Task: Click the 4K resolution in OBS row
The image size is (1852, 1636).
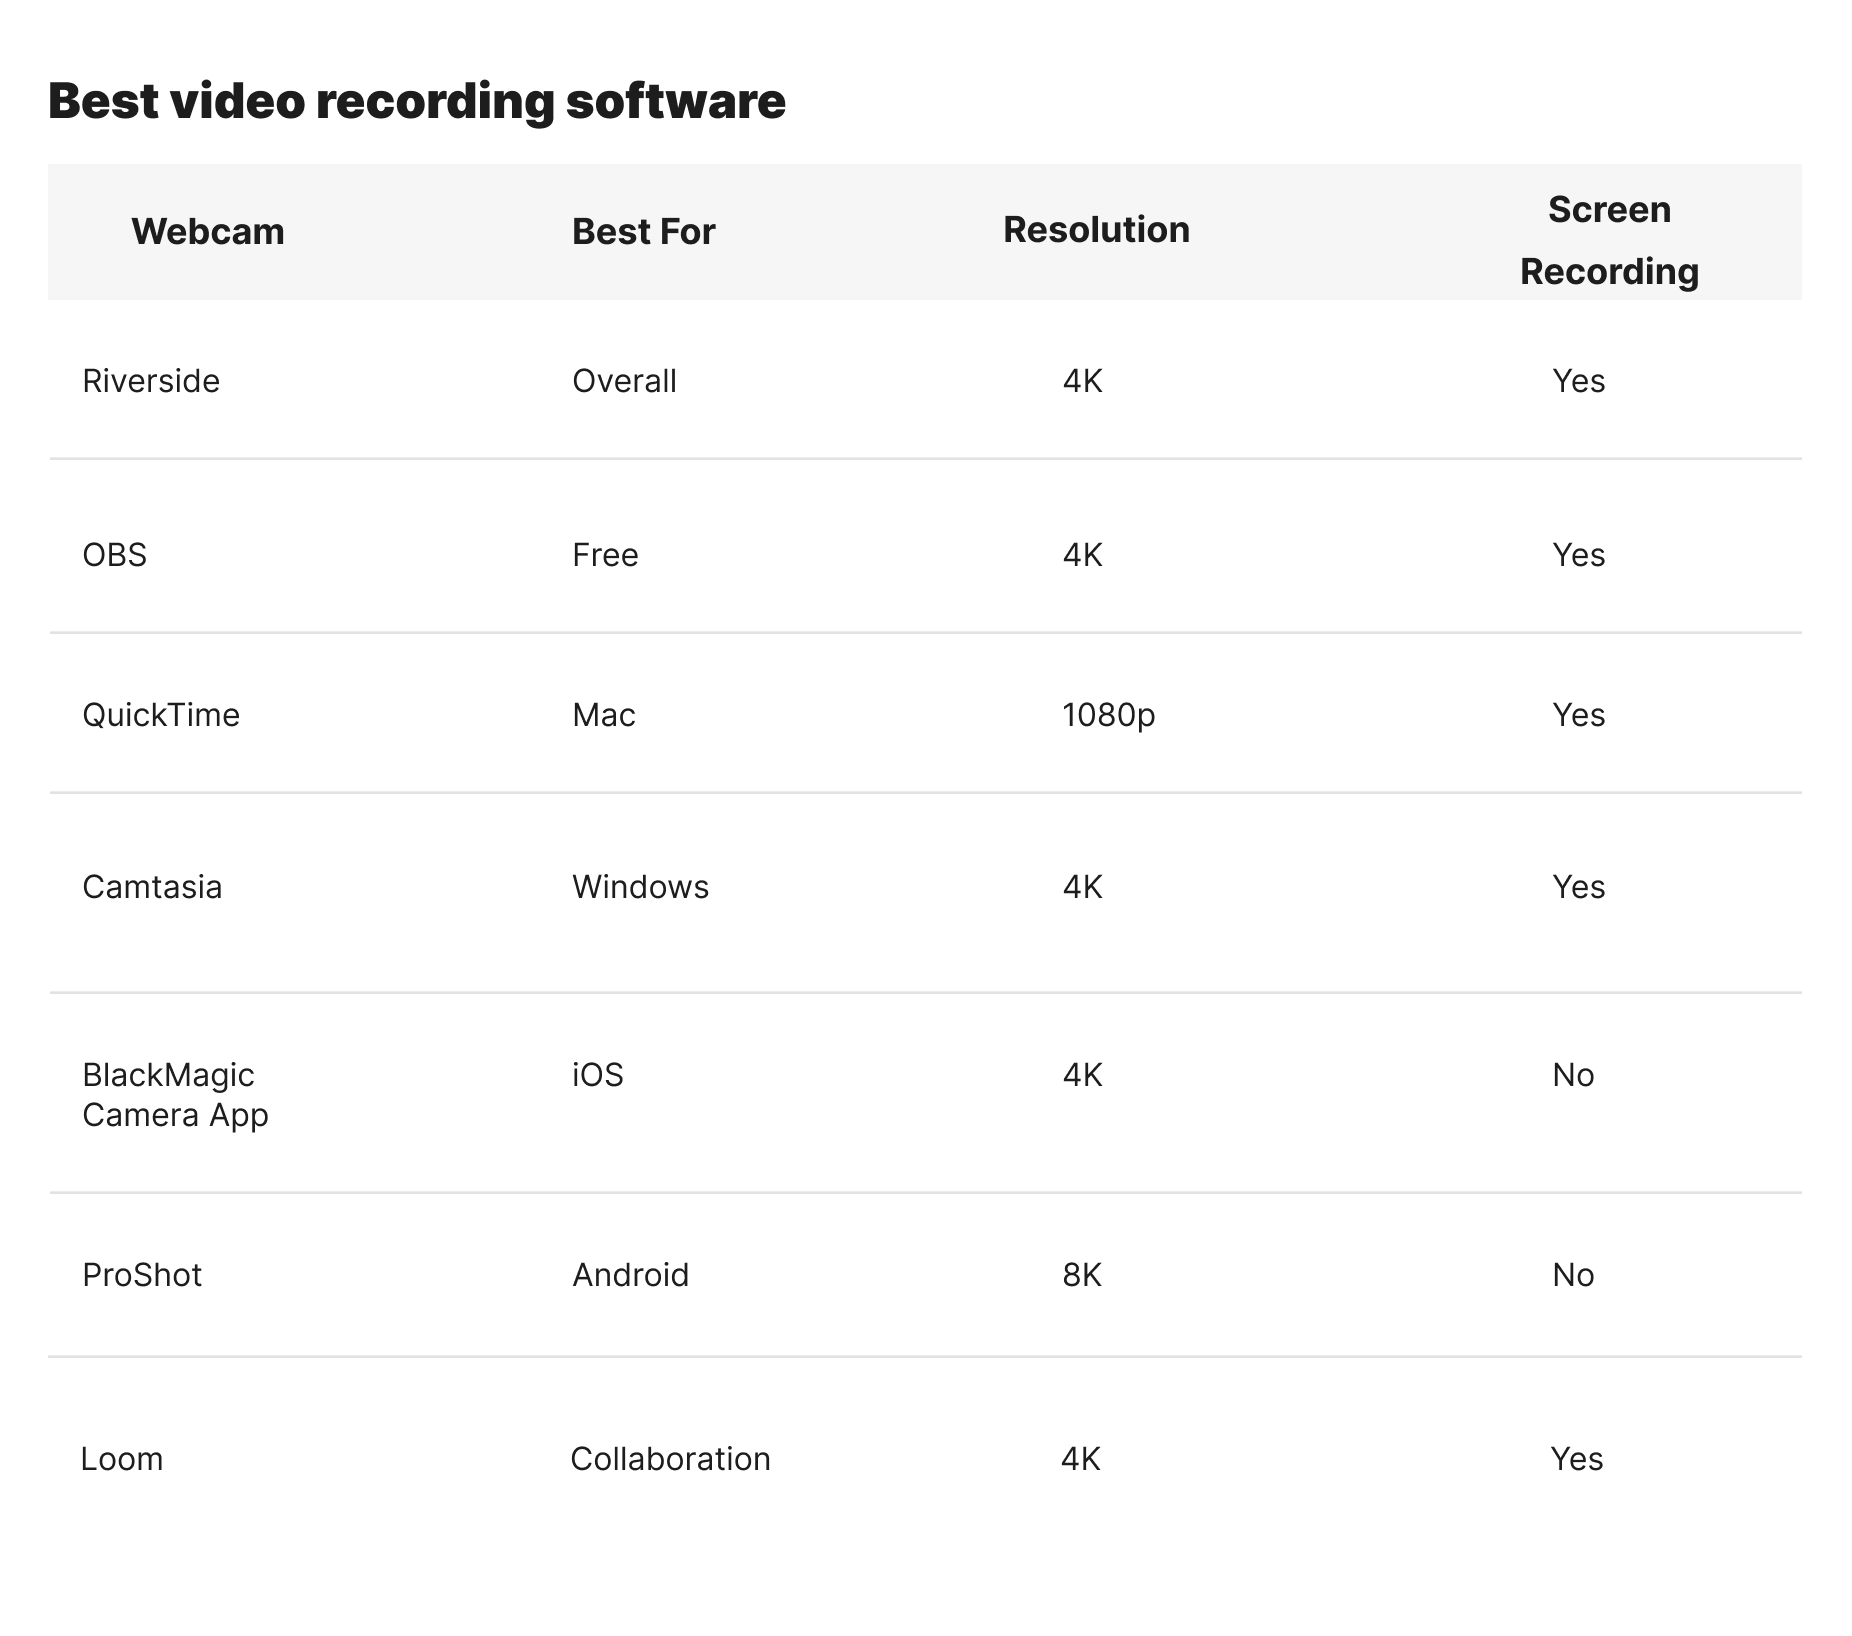Action: (x=1082, y=555)
